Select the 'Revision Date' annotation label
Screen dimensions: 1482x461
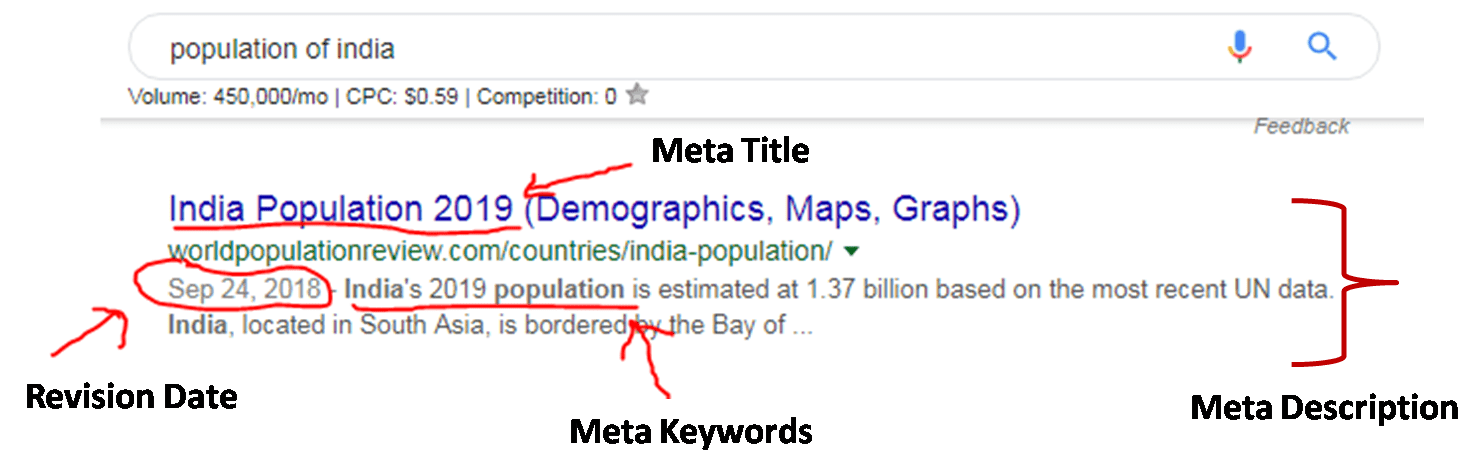tap(131, 397)
